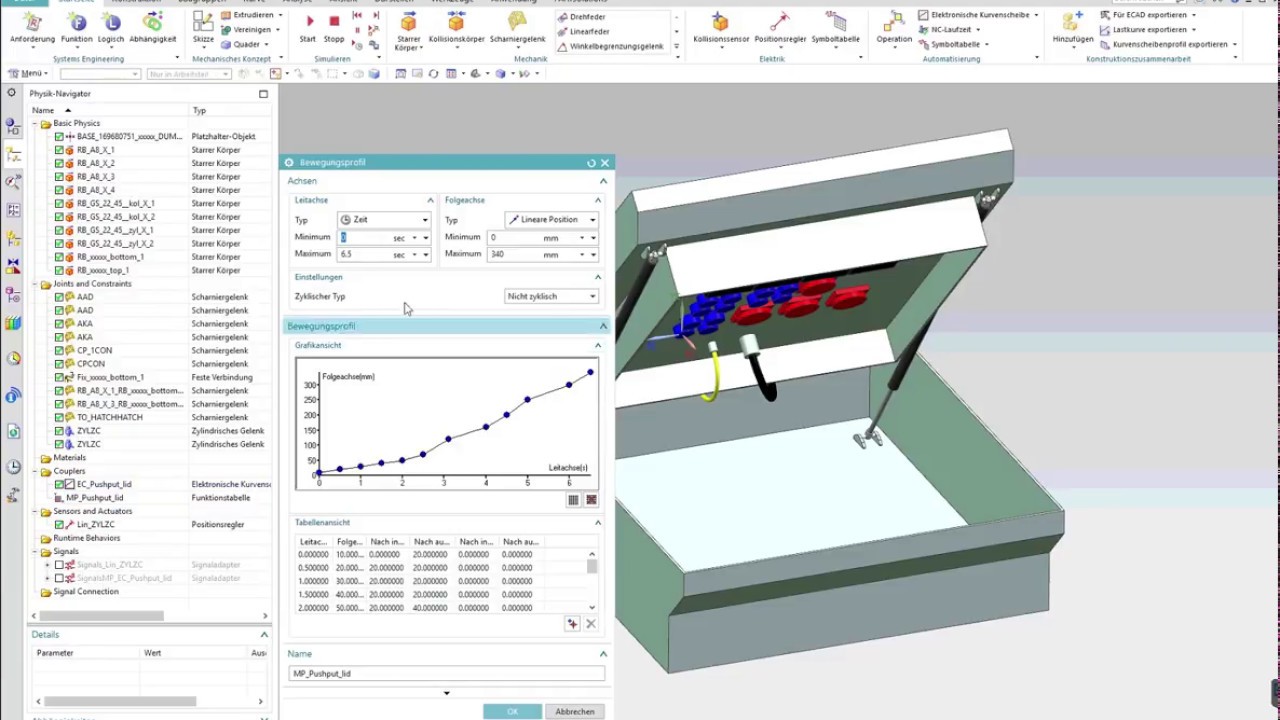Collapse the Grafikansicht section

(598, 345)
